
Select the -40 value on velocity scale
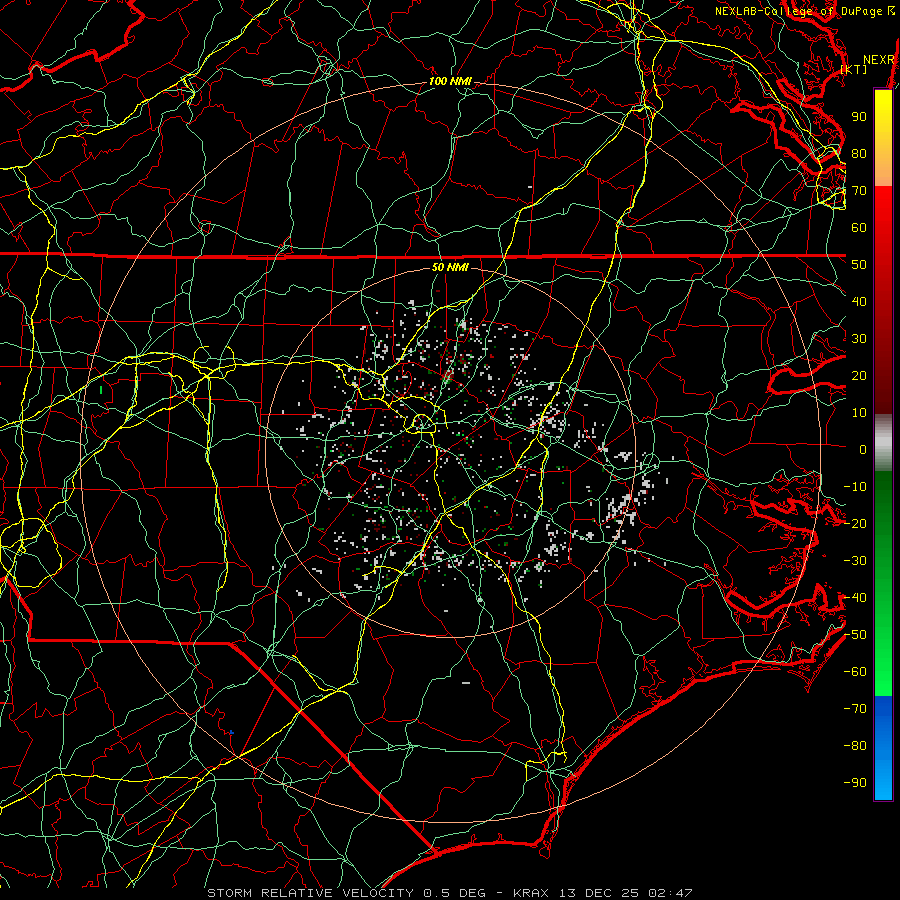(855, 598)
